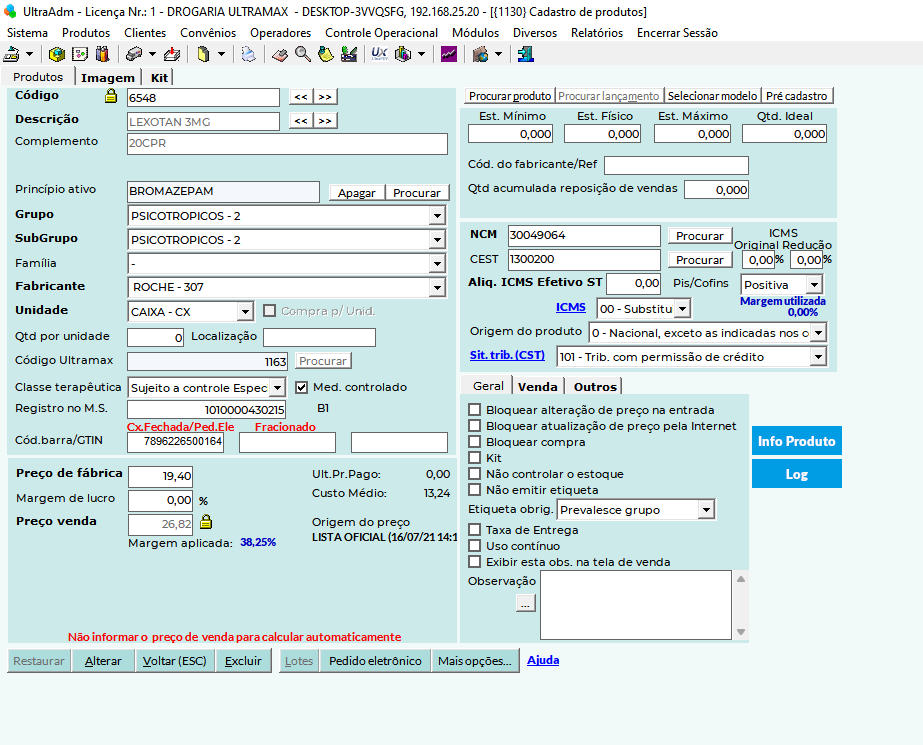Open the Fabricante dropdown showing ROCHE - 307
Viewport: 923px width, 745px height.
(437, 287)
